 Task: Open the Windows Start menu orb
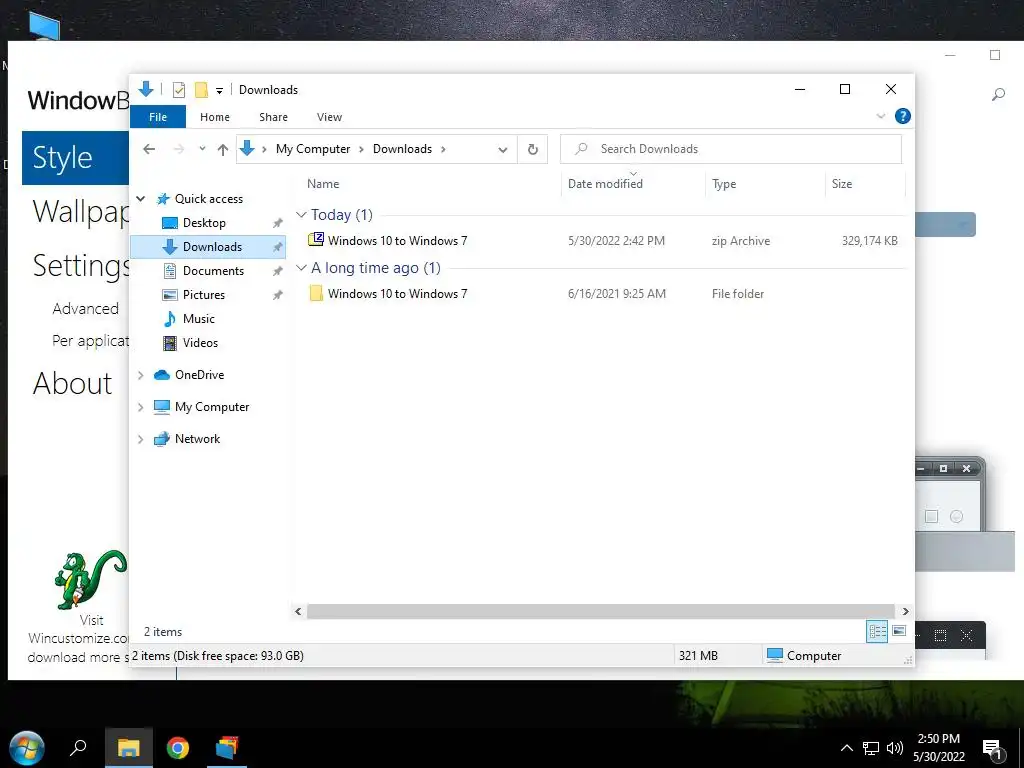point(27,747)
